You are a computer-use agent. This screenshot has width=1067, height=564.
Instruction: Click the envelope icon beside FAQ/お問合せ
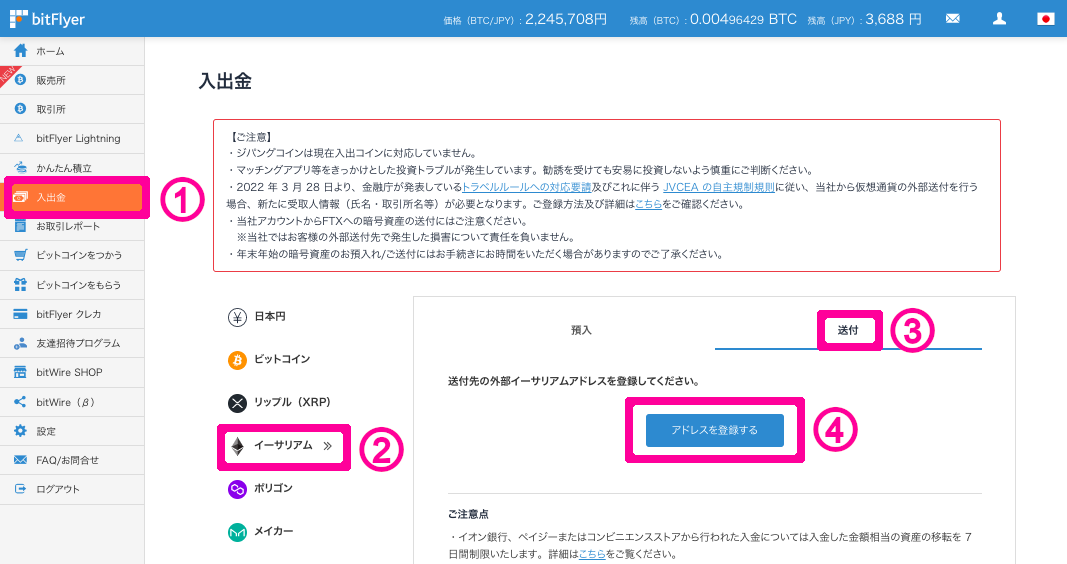point(20,460)
